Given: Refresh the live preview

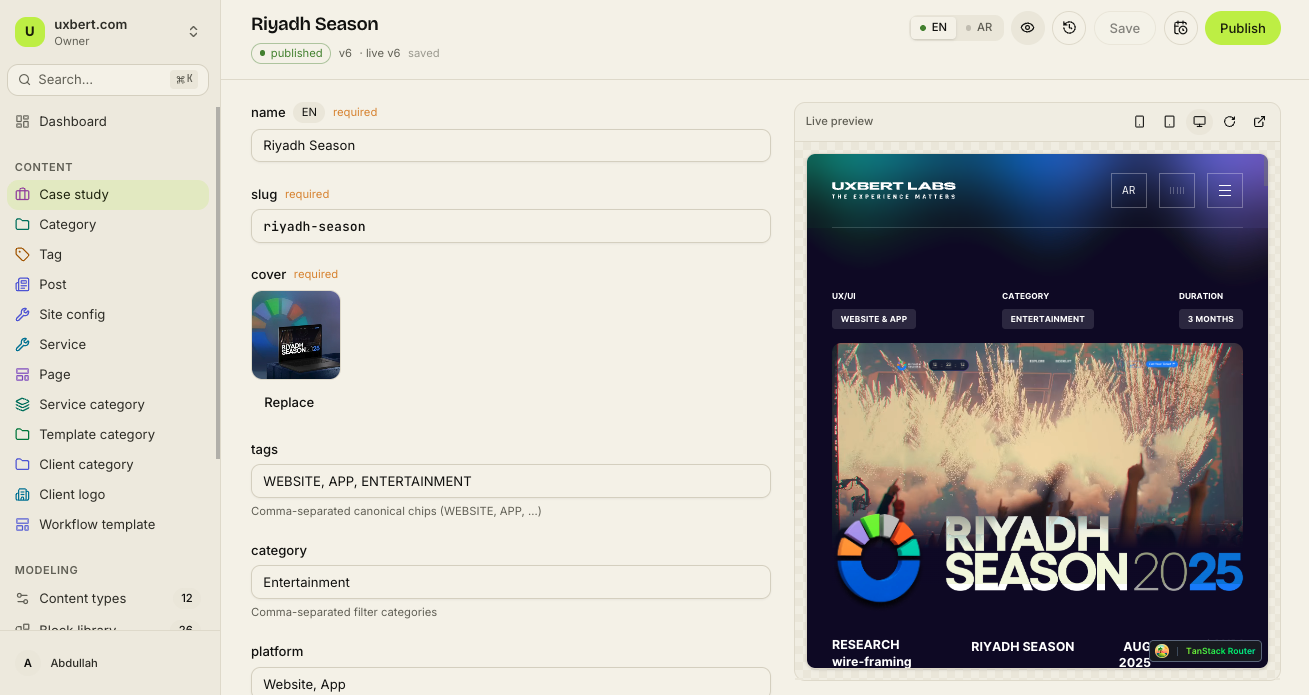Looking at the screenshot, I should [x=1229, y=121].
